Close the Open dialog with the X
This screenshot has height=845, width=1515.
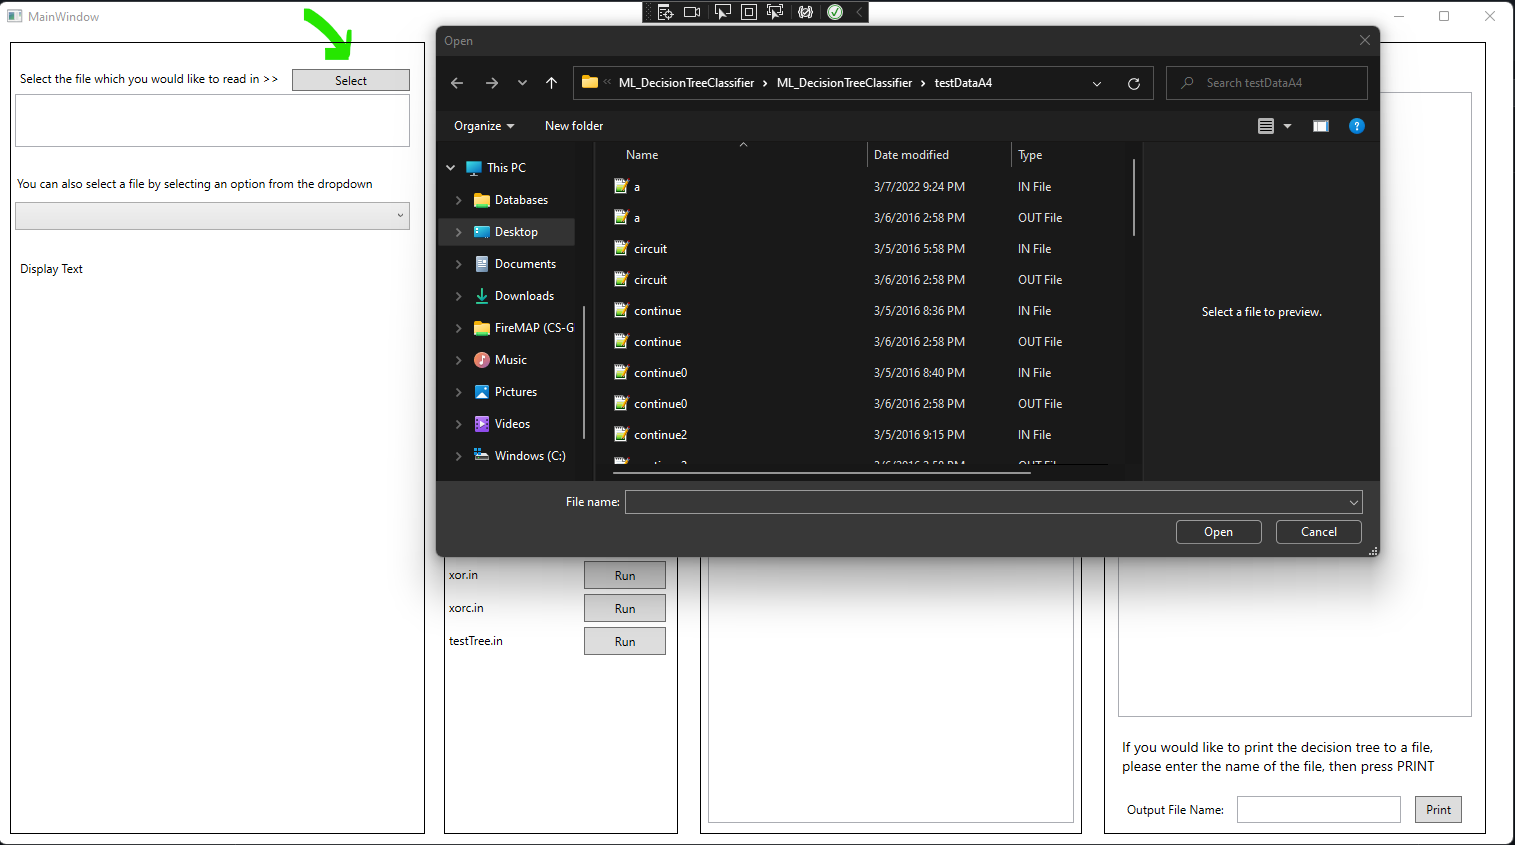click(x=1365, y=40)
